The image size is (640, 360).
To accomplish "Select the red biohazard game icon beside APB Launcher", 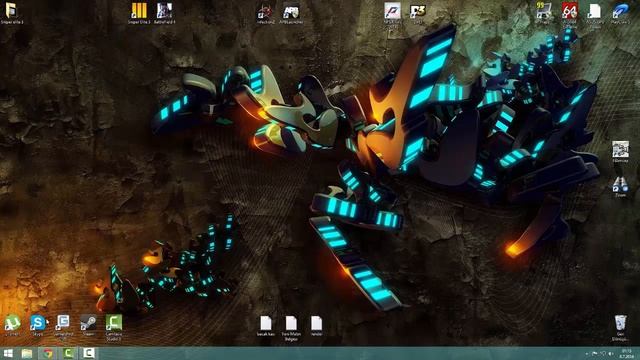I will click(265, 12).
